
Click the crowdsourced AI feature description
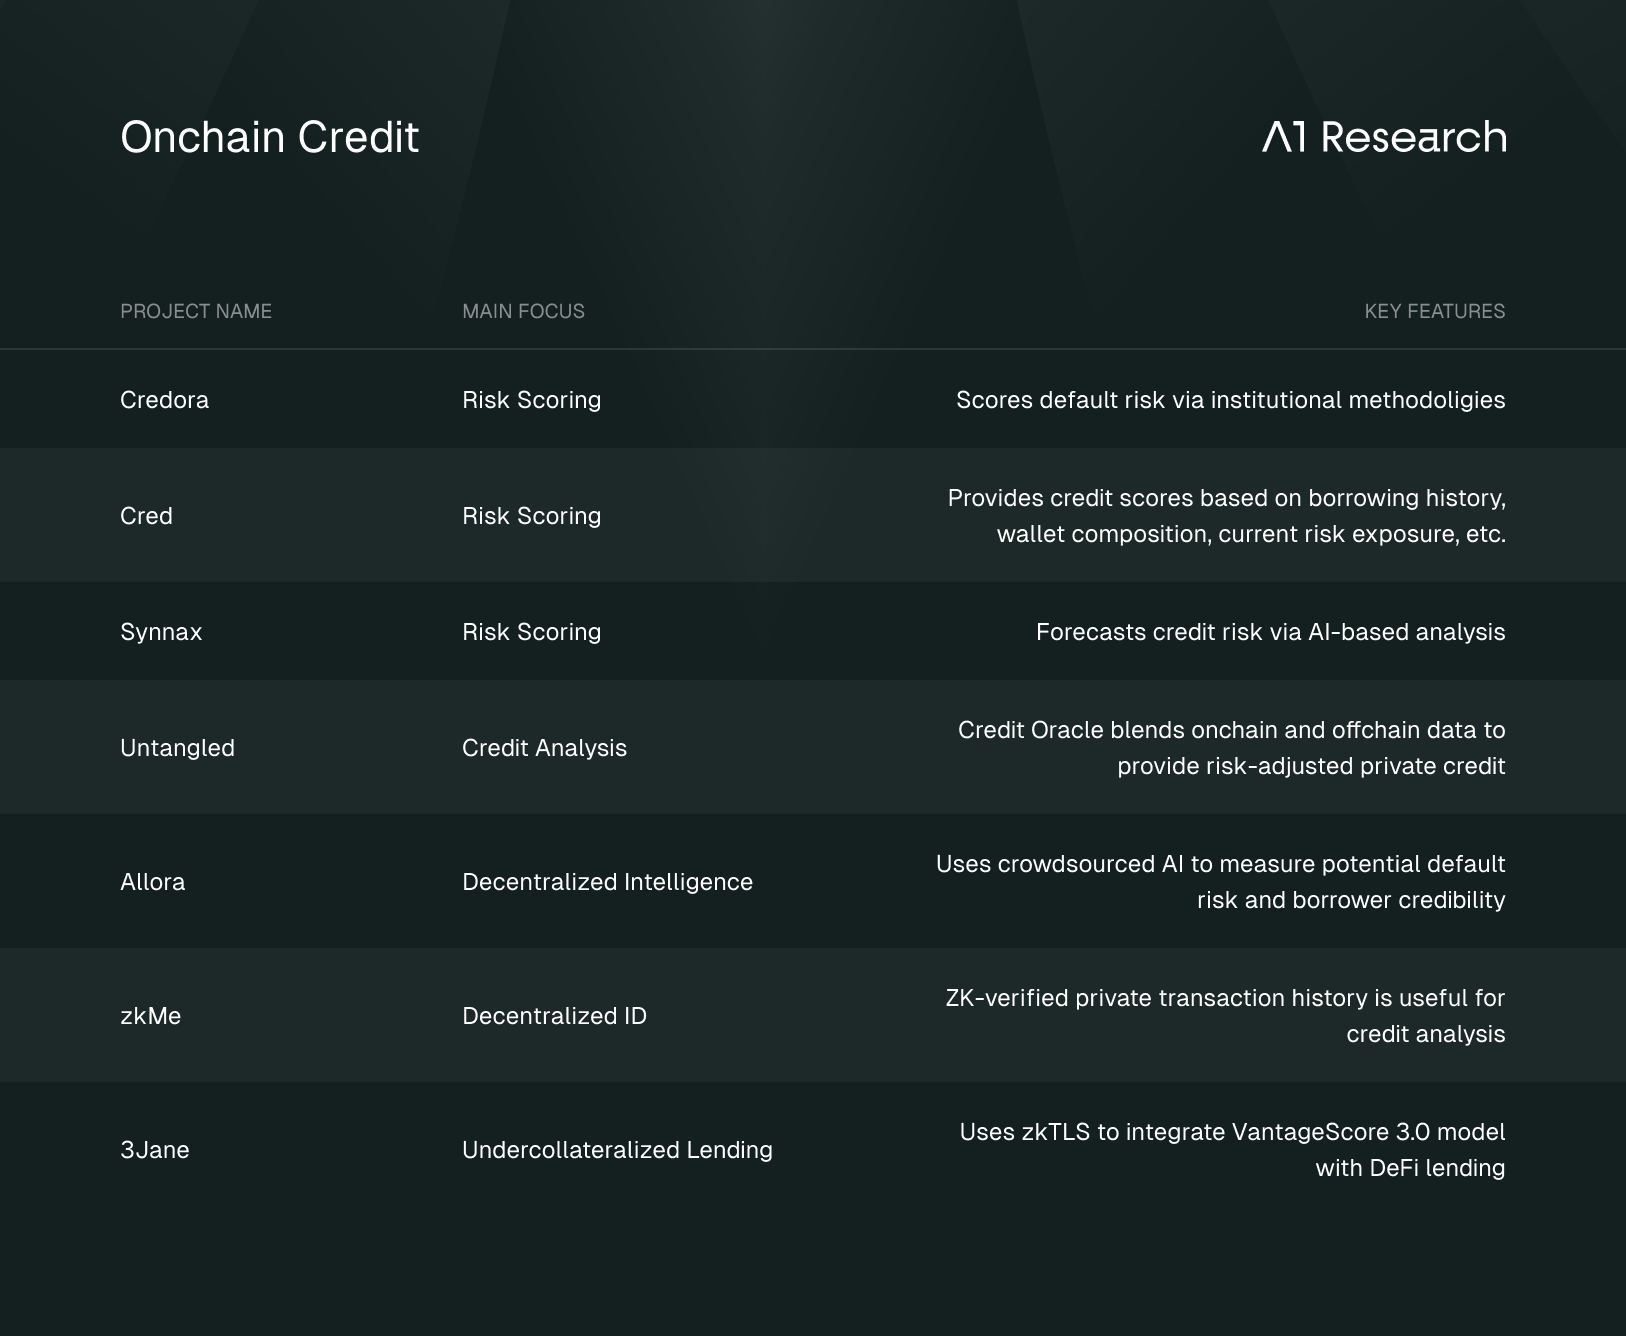click(x=1220, y=882)
